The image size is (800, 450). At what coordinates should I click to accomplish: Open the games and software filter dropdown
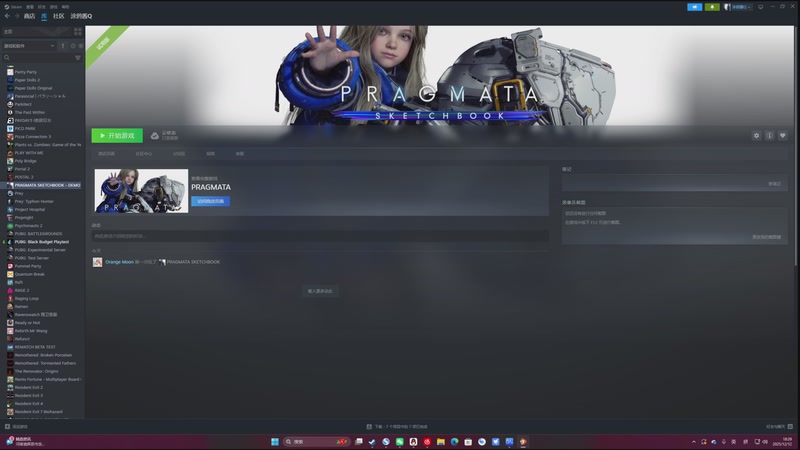tap(29, 46)
